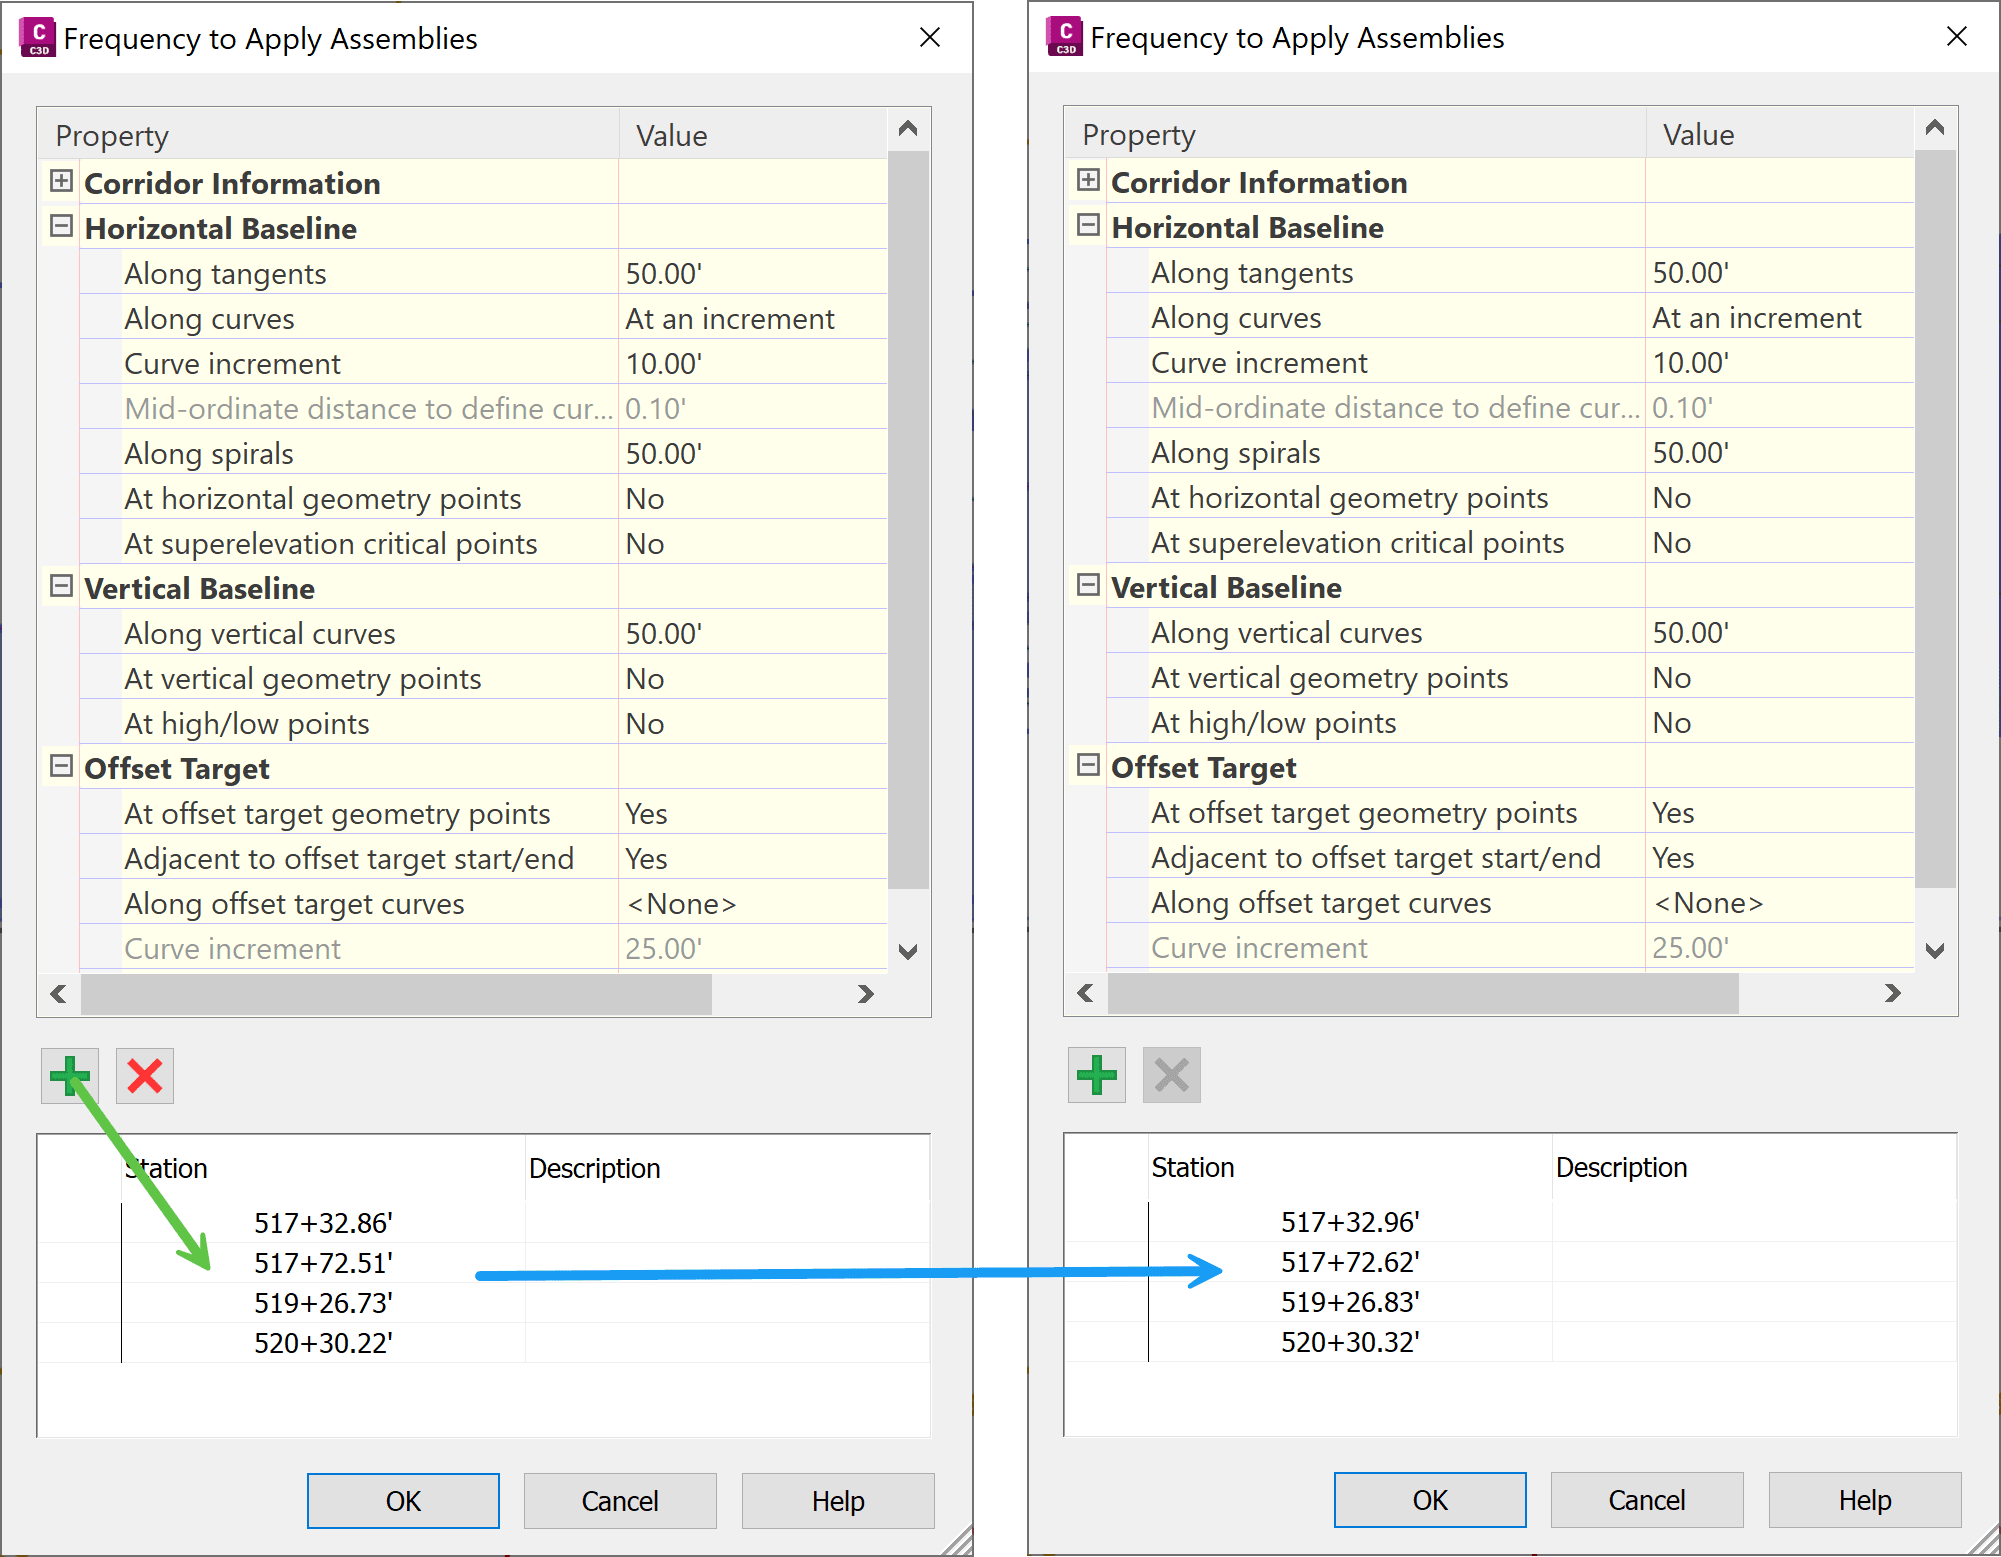
Task: Click Civil 3D app icon in left title bar
Action: [37, 38]
